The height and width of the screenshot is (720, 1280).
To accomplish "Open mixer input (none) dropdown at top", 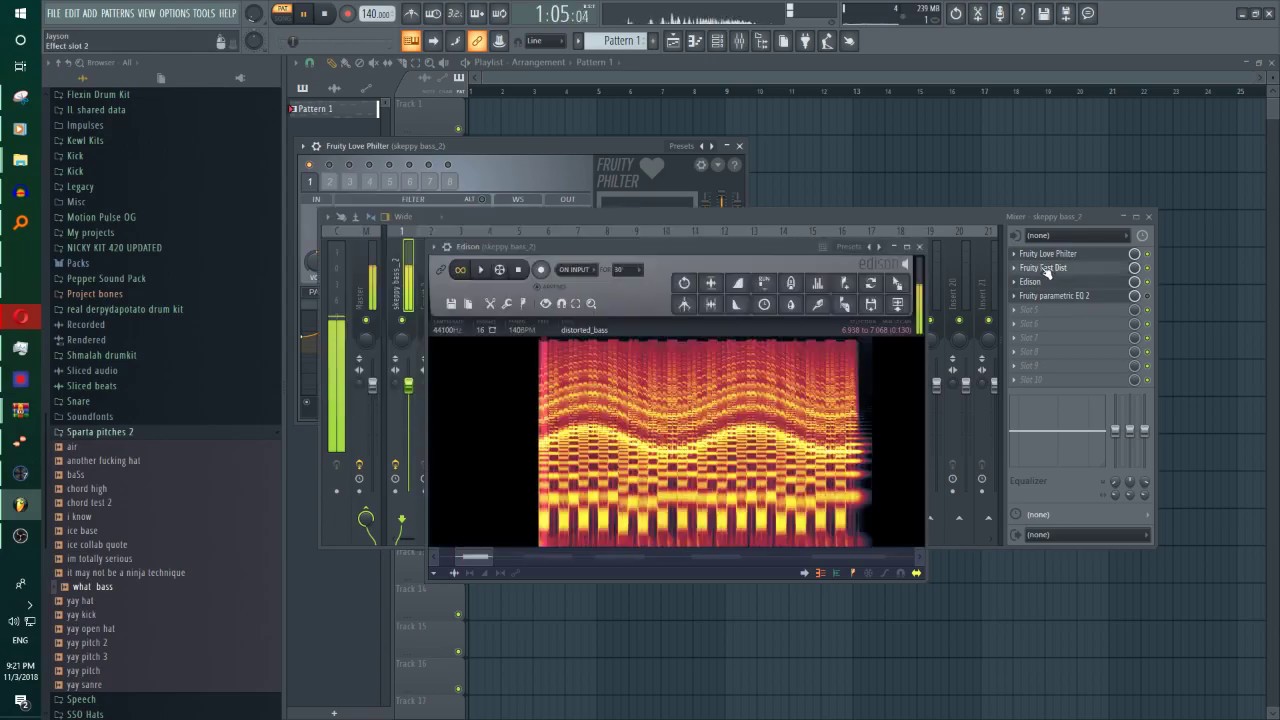I will [1076, 235].
